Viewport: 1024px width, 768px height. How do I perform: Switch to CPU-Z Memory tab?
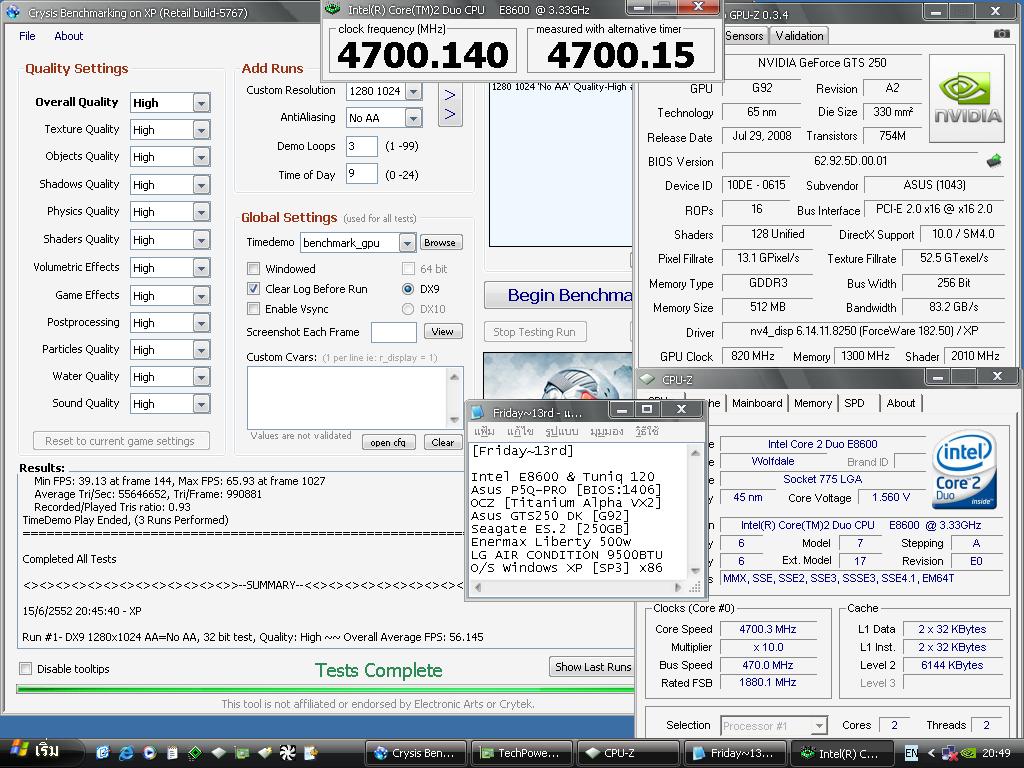[x=812, y=403]
